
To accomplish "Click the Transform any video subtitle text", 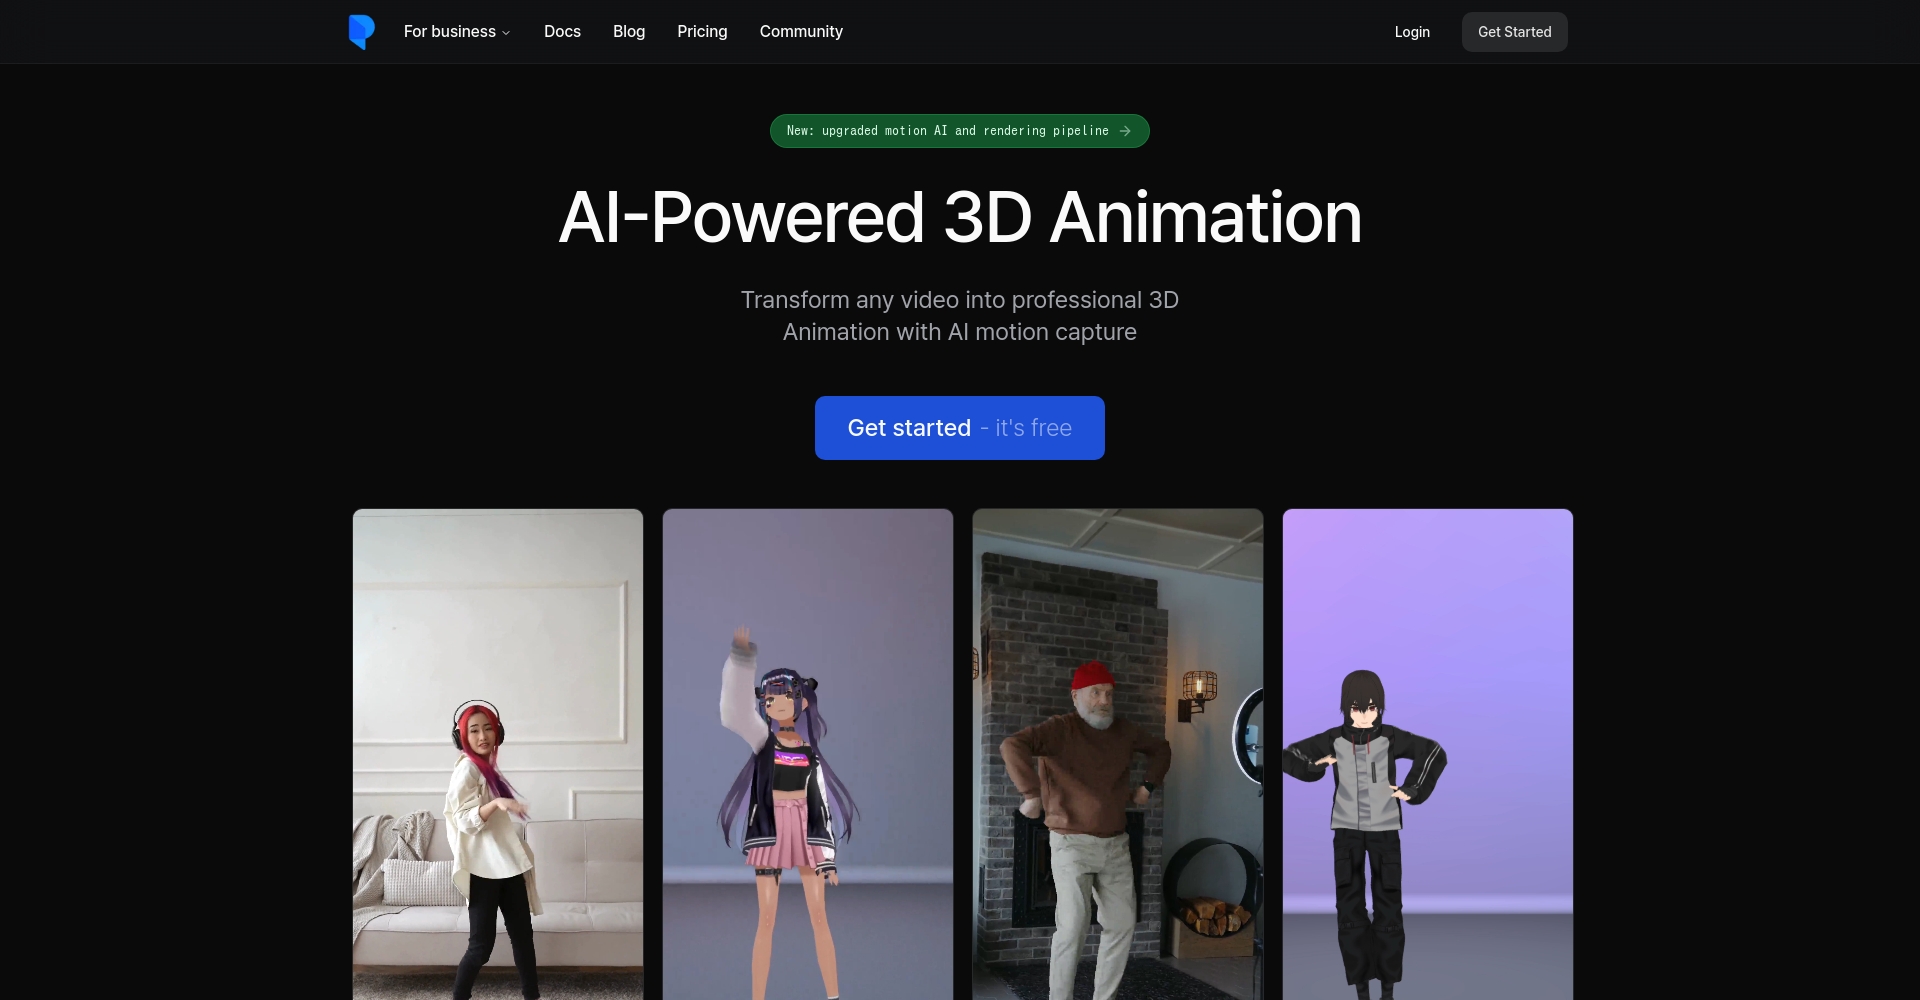I will (x=960, y=316).
